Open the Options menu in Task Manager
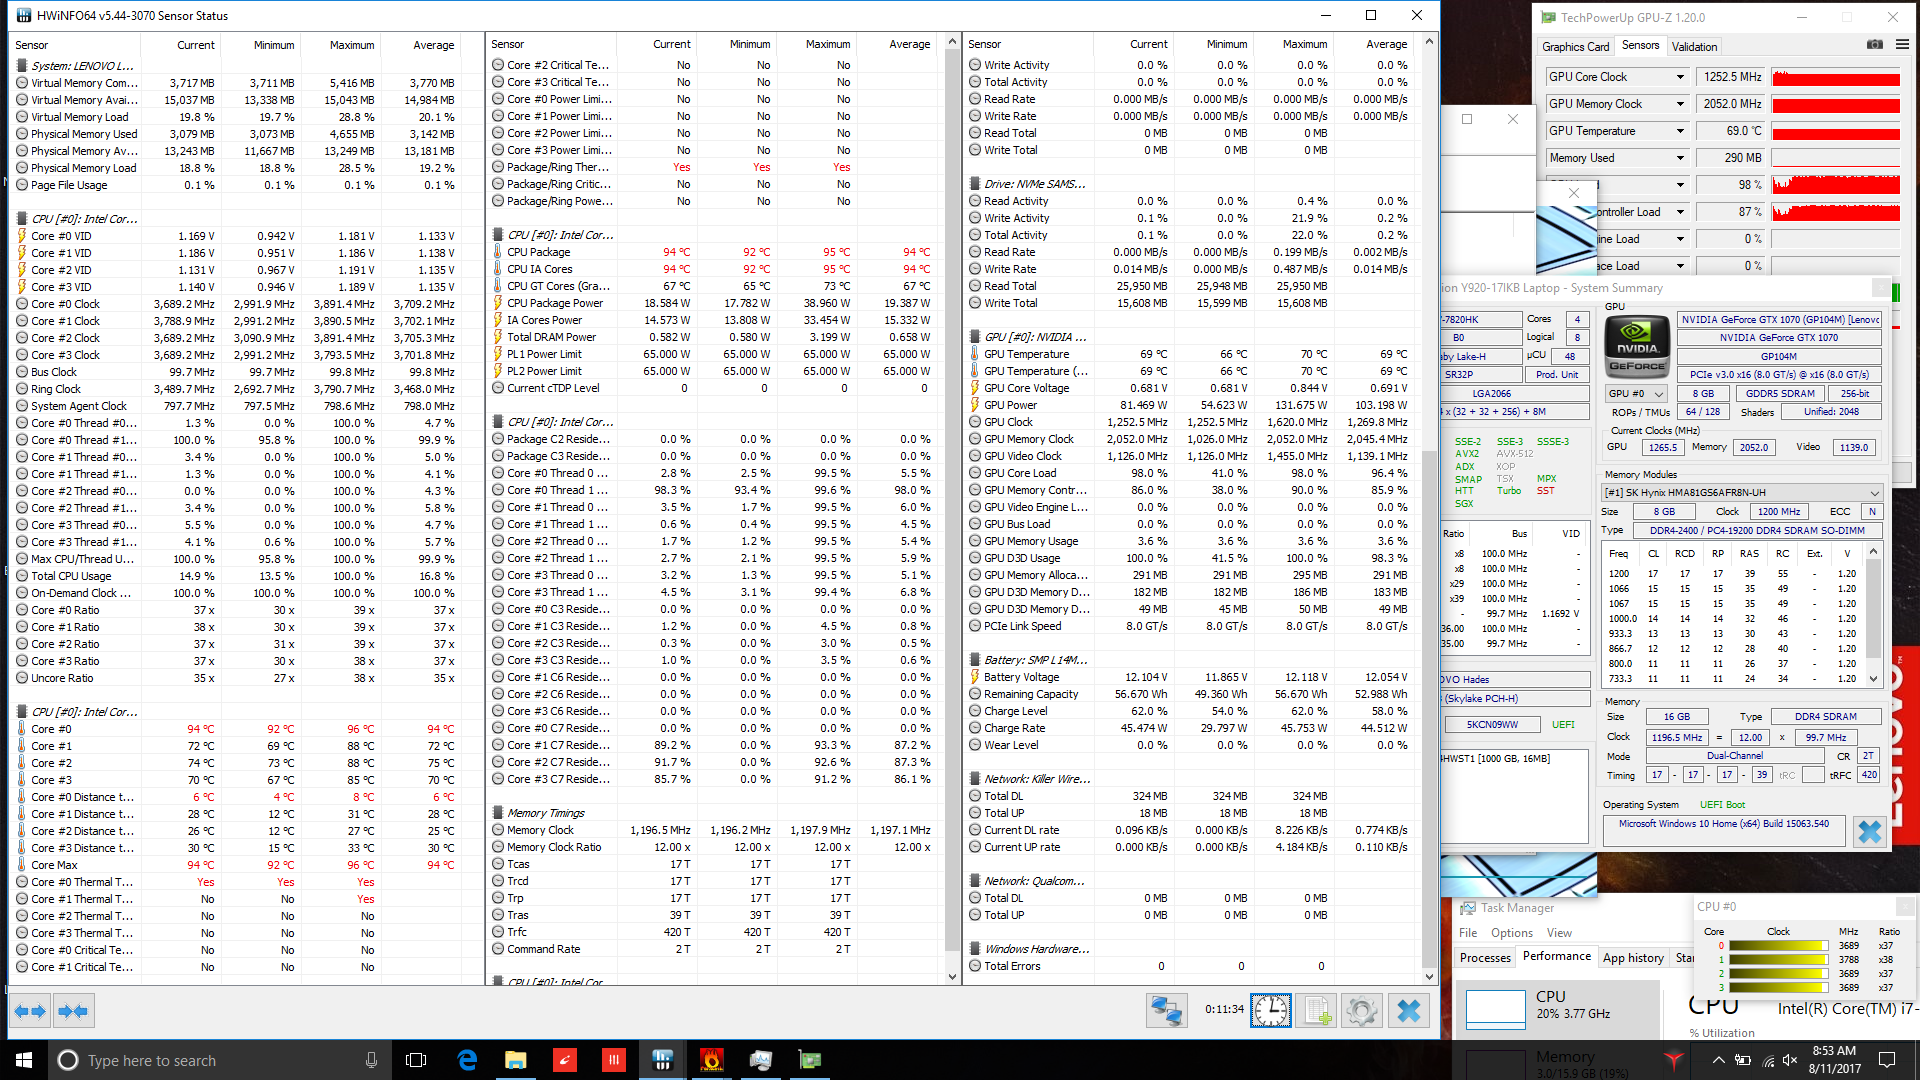 tap(1511, 933)
